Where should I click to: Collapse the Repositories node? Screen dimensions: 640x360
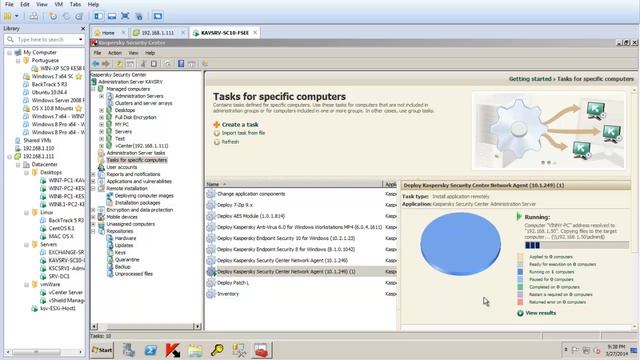pyautogui.click(x=93, y=231)
